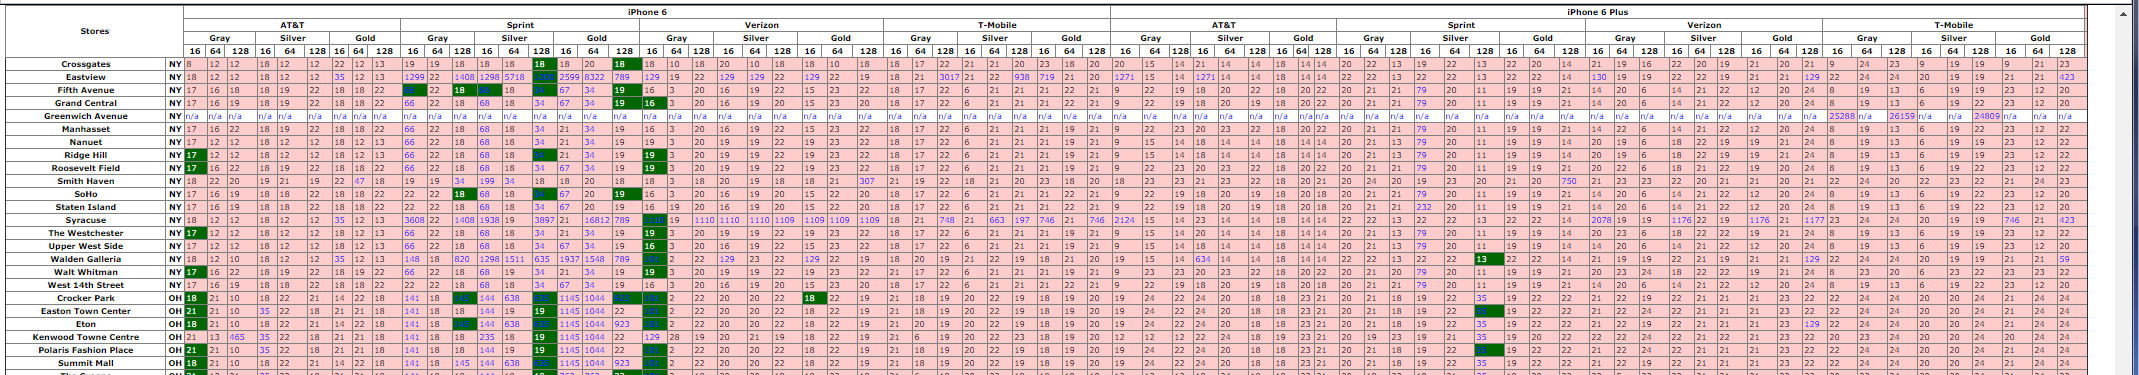Click the 232 value in Staten Island row

click(x=1424, y=207)
